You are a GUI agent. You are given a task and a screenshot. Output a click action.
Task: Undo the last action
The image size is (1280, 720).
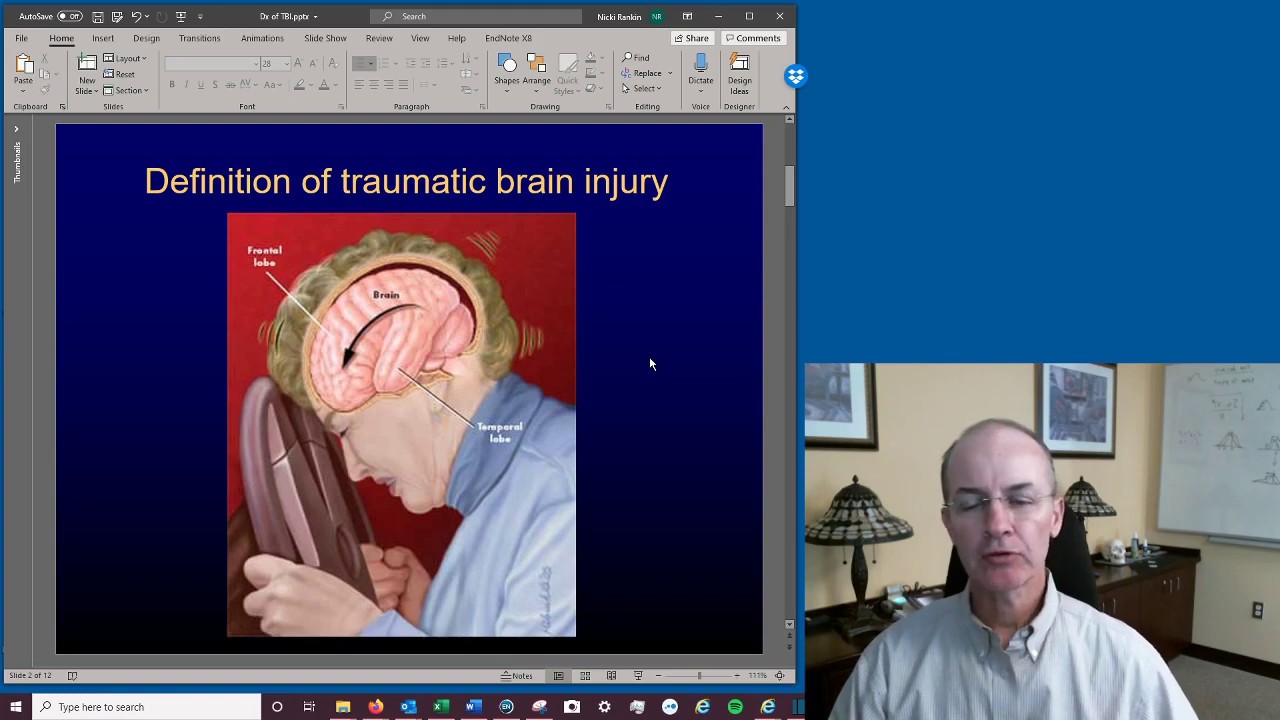(x=136, y=16)
